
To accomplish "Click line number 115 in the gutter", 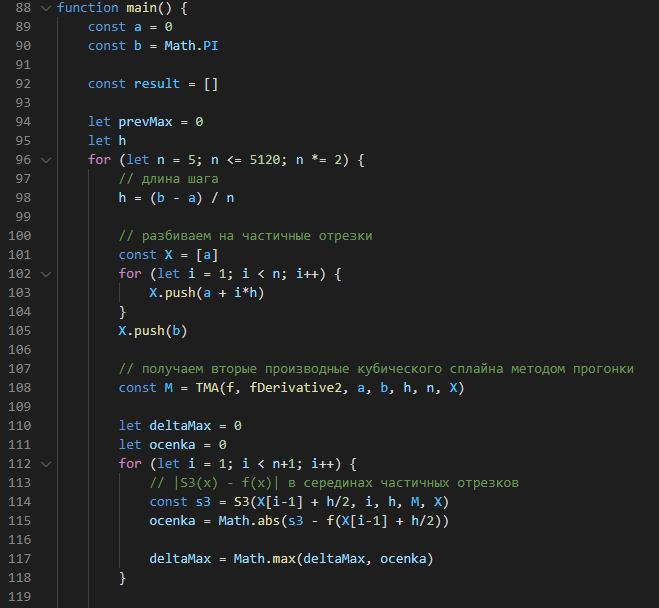I will point(20,521).
